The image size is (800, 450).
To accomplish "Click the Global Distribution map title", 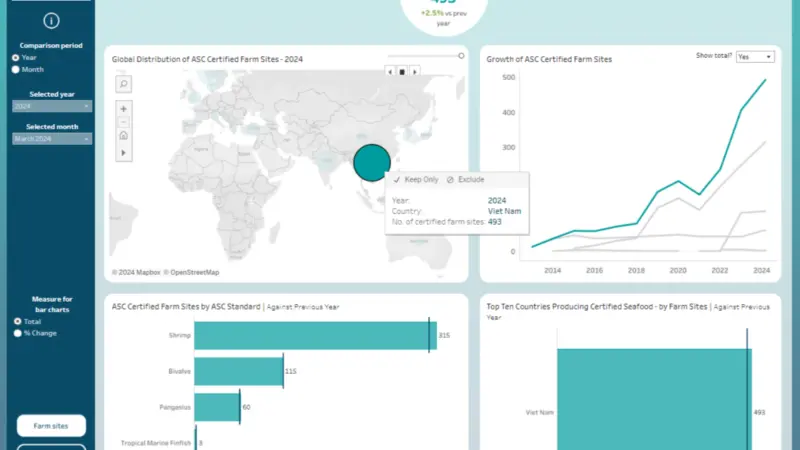I will 207,59.
